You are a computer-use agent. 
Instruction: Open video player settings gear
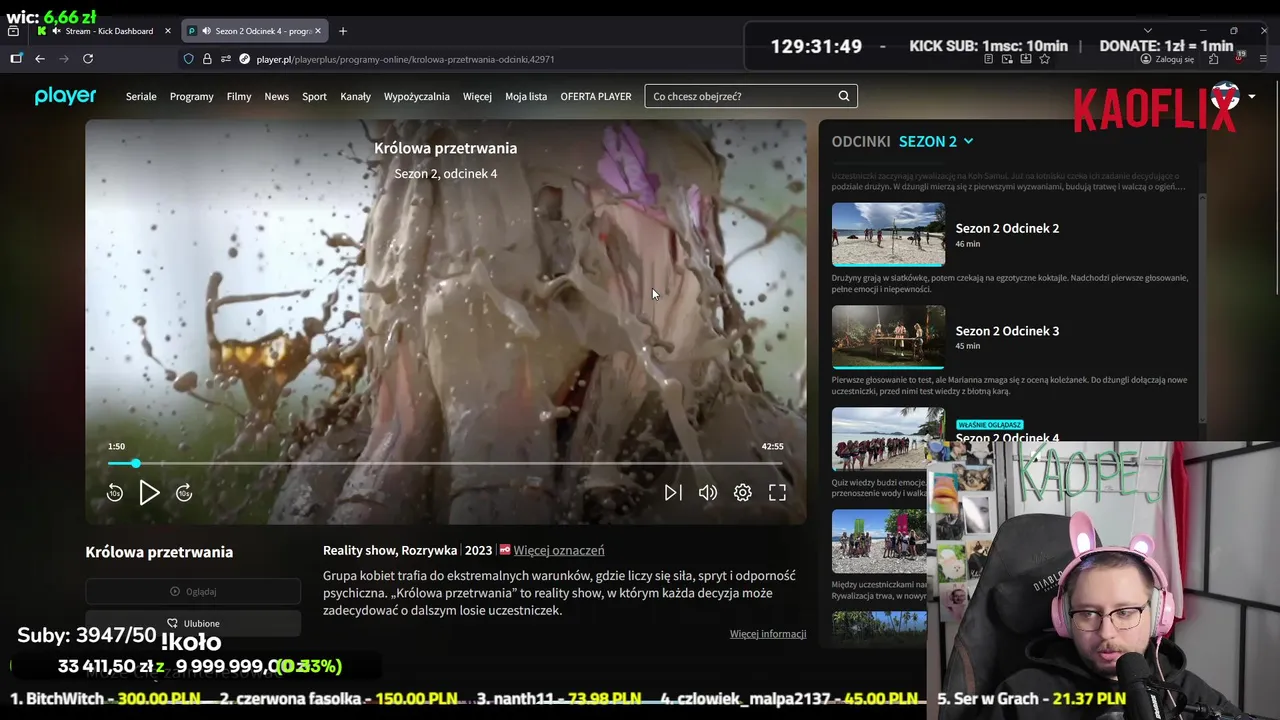(x=743, y=492)
